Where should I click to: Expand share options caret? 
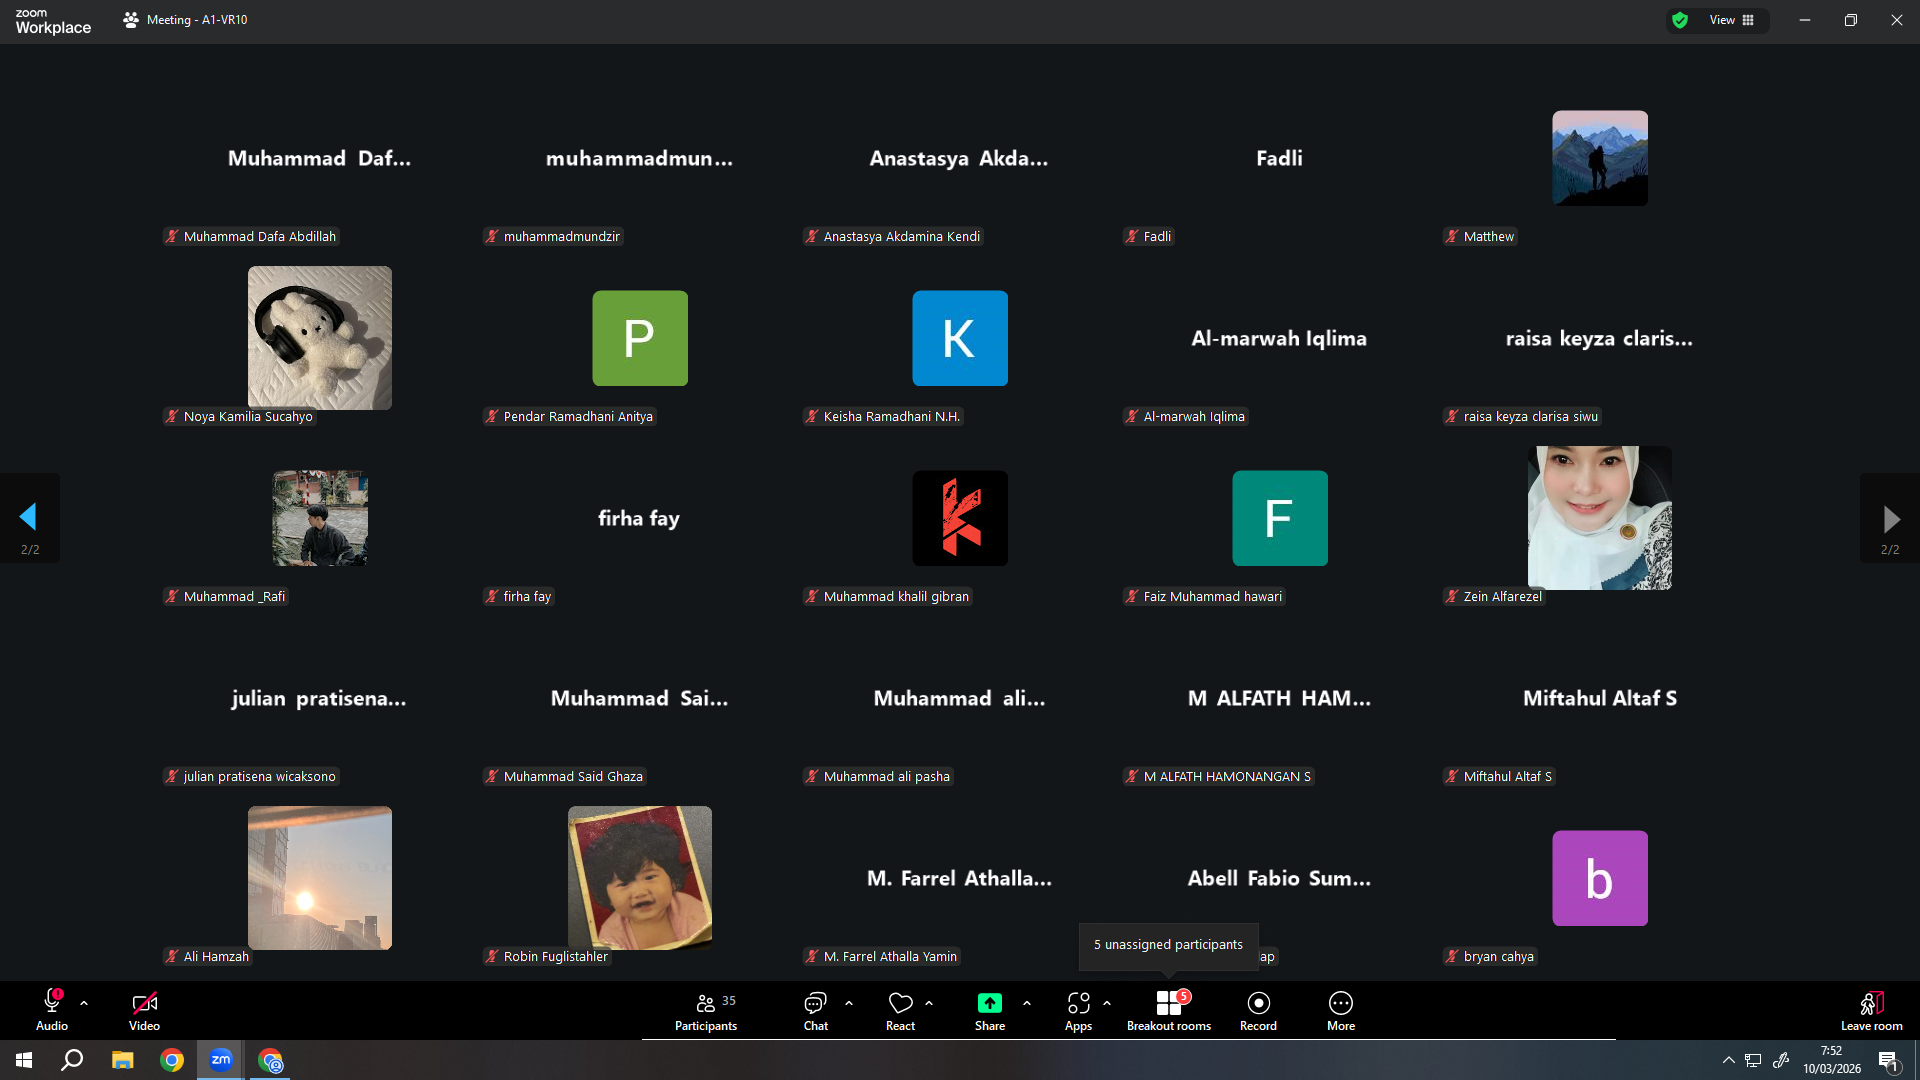tap(1027, 1003)
